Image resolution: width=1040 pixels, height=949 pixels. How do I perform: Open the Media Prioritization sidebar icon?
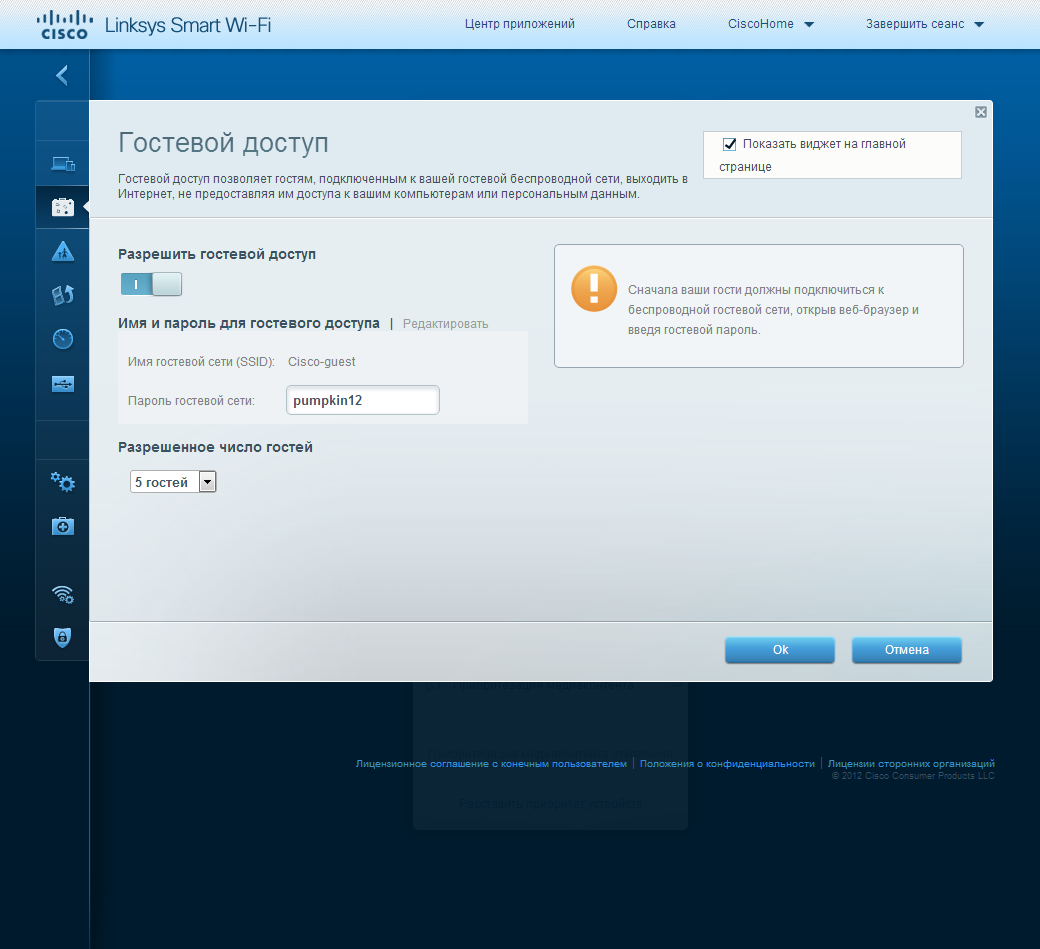(63, 295)
